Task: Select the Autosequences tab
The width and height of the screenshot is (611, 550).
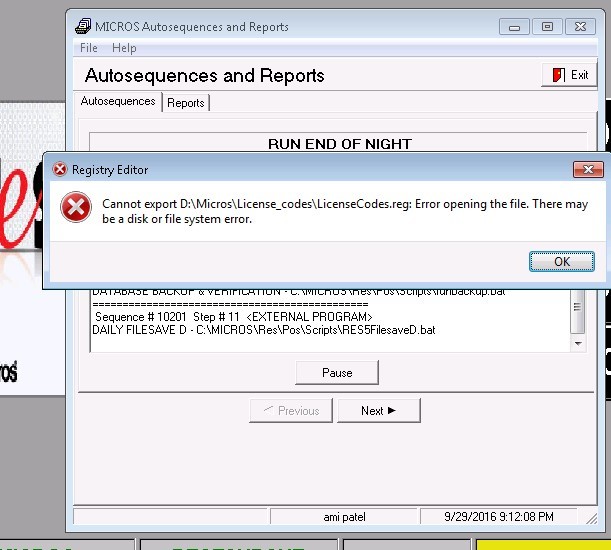Action: click(118, 101)
